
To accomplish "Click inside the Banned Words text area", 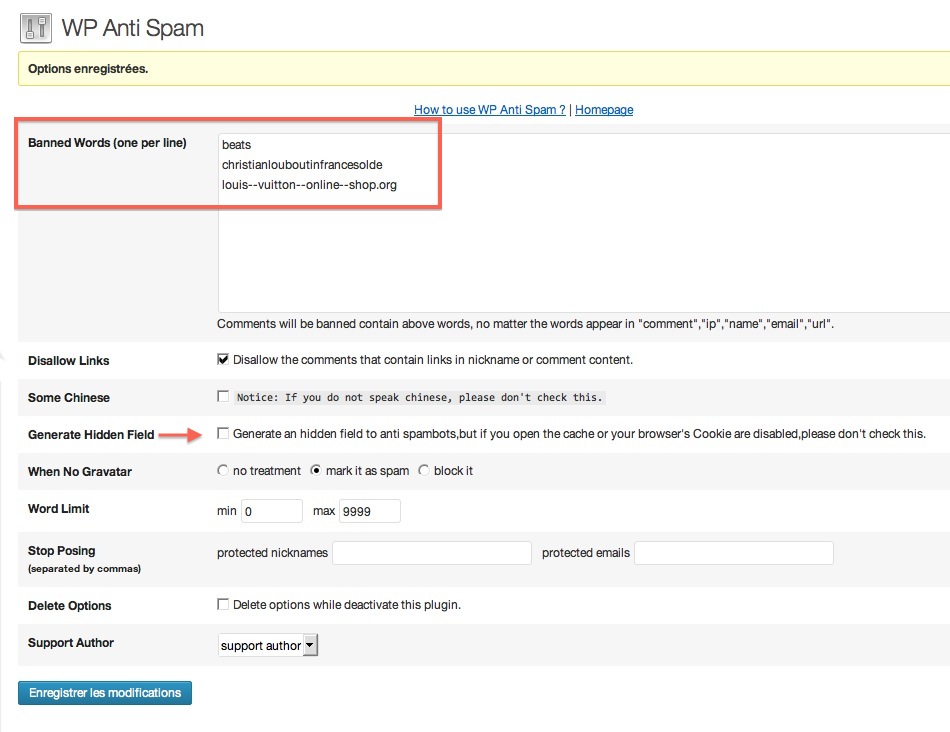I will coord(584,222).
